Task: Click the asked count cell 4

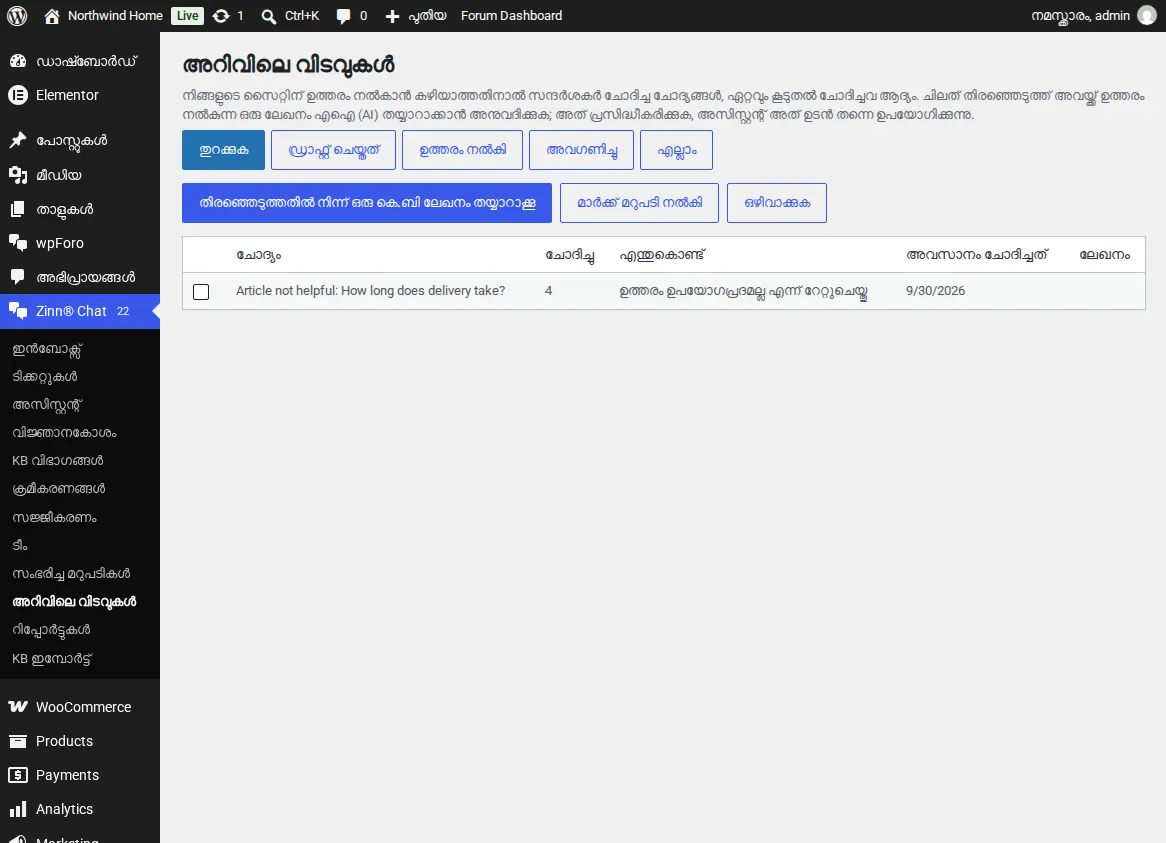Action: 549,291
